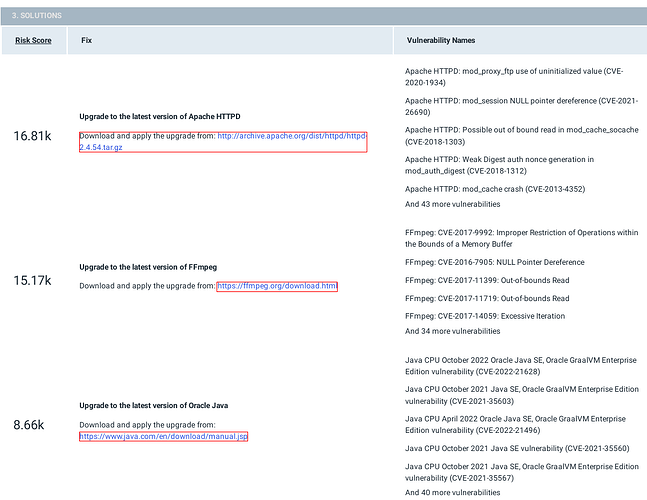Select the Java CVE-2021-35567 vulnerability entry
The image size is (647, 500).
[522, 472]
